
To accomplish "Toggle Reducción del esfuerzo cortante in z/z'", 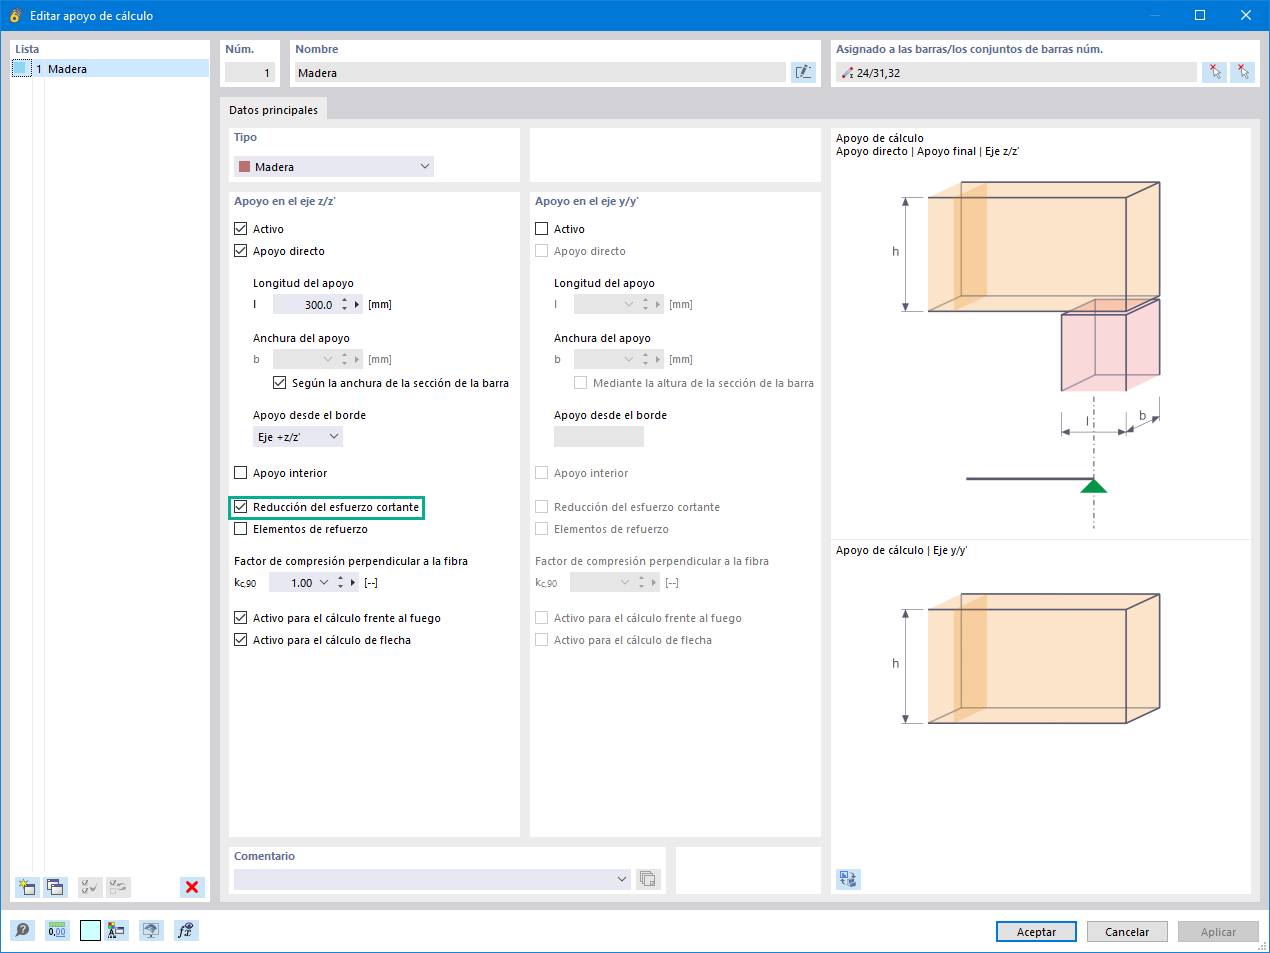I will pyautogui.click(x=241, y=507).
